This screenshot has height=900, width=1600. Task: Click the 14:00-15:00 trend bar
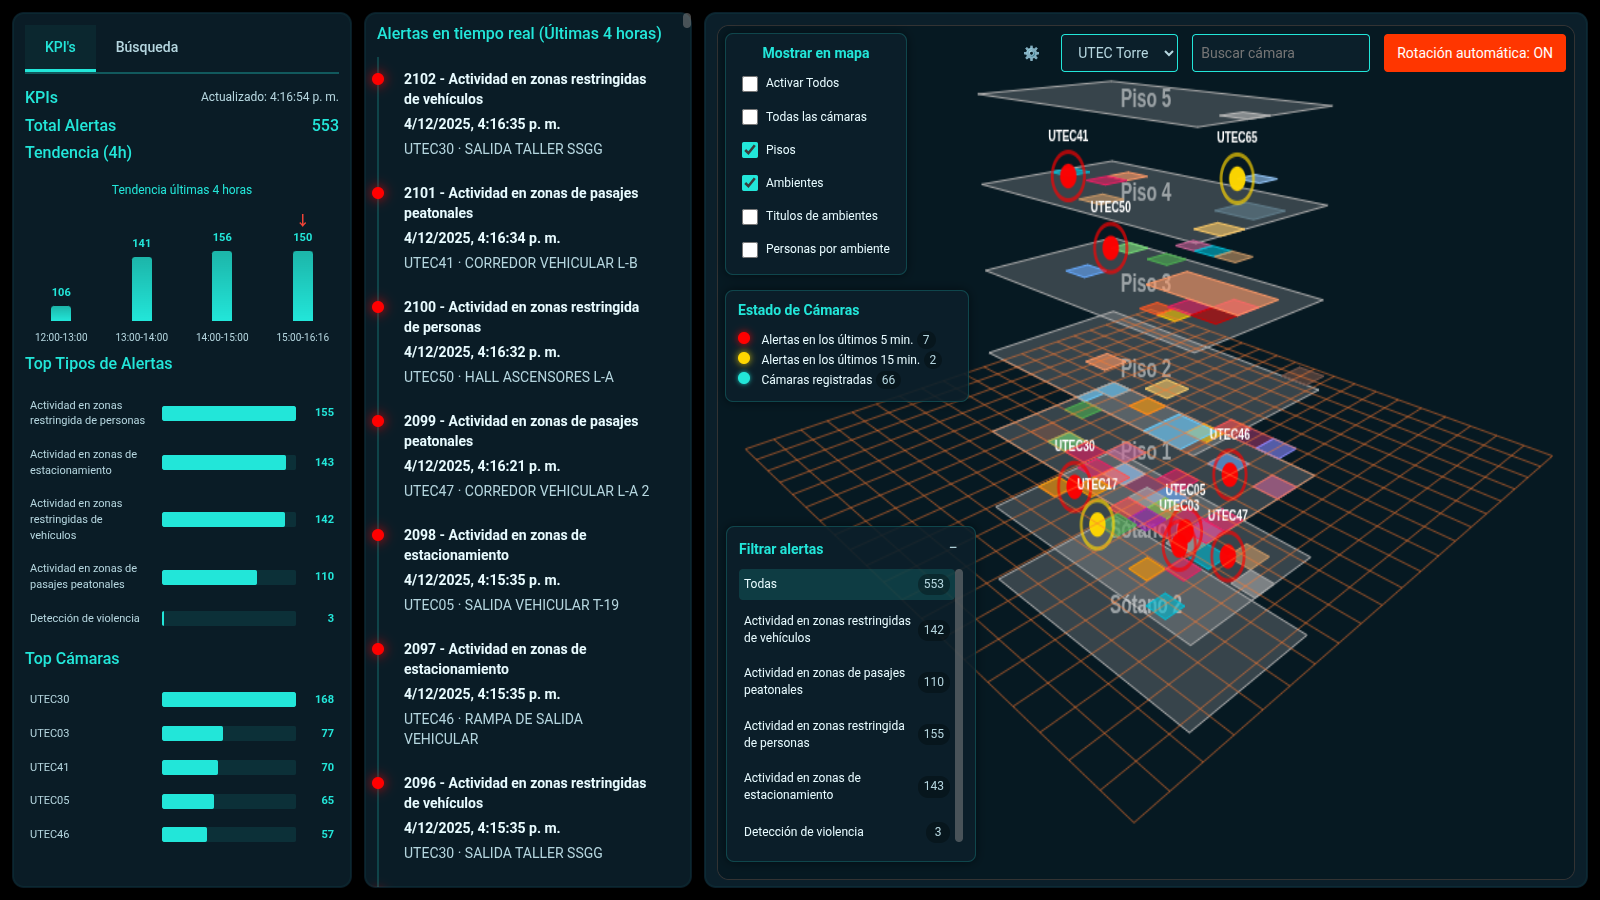[222, 286]
